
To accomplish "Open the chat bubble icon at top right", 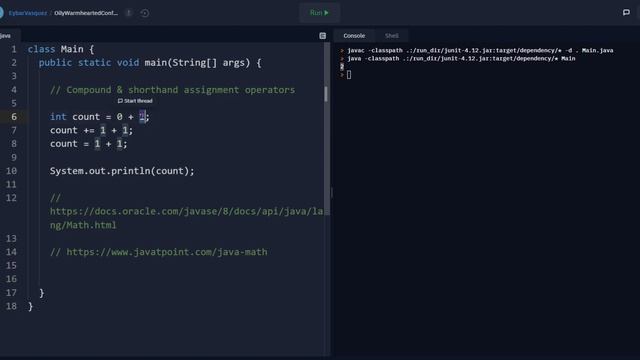I will (x=626, y=13).
